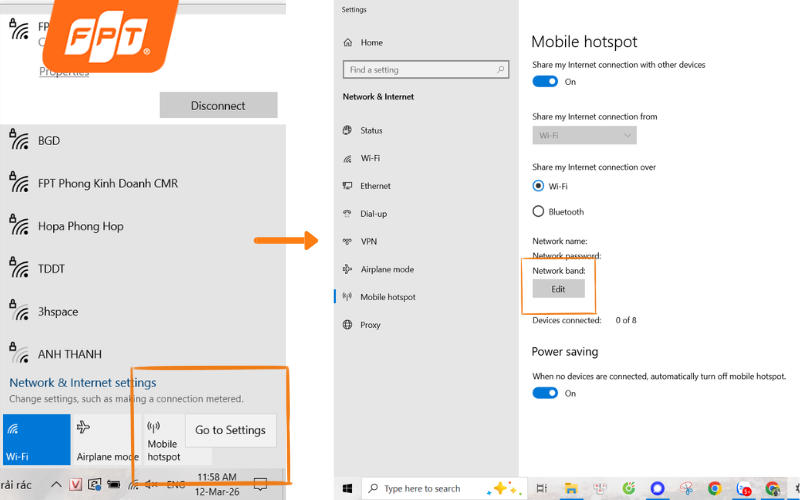Open the notification center icon
The height and width of the screenshot is (500, 800).
point(259,485)
